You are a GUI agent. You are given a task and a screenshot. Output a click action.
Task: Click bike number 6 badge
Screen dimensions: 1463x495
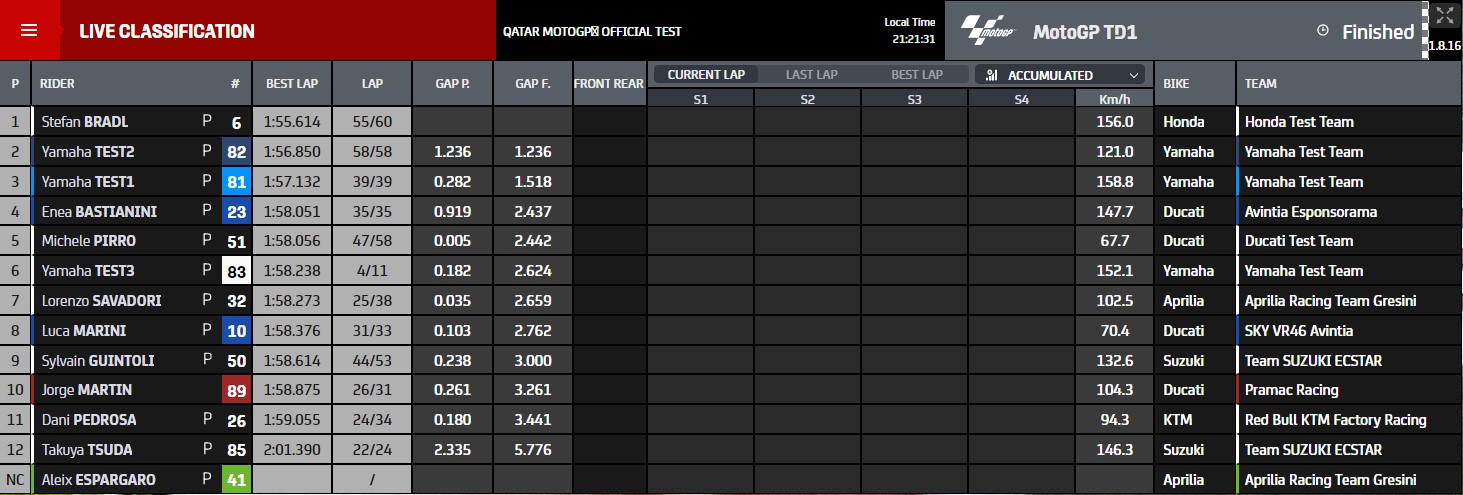click(x=236, y=122)
